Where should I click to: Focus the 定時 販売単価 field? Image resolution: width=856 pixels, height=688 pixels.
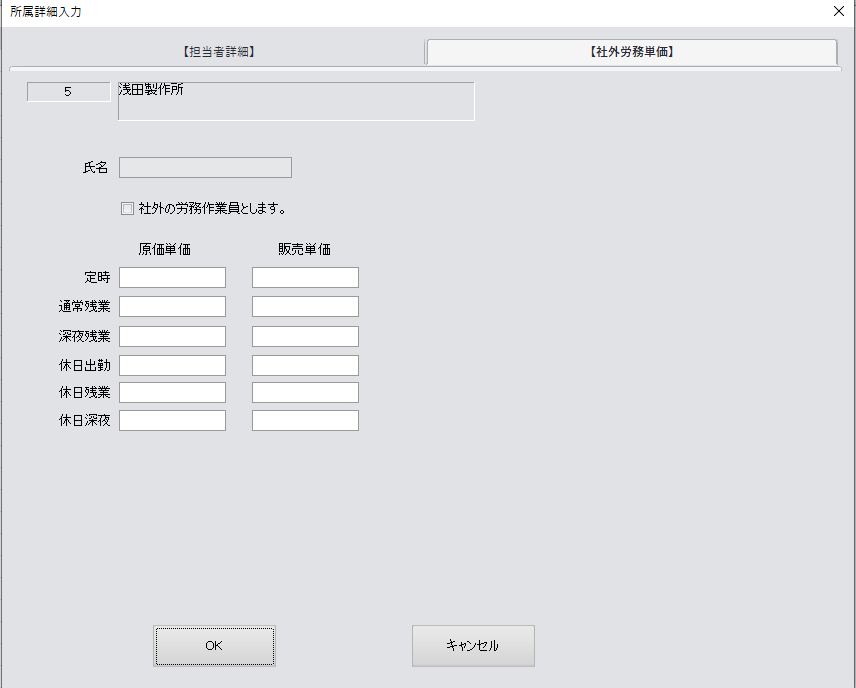coord(305,277)
